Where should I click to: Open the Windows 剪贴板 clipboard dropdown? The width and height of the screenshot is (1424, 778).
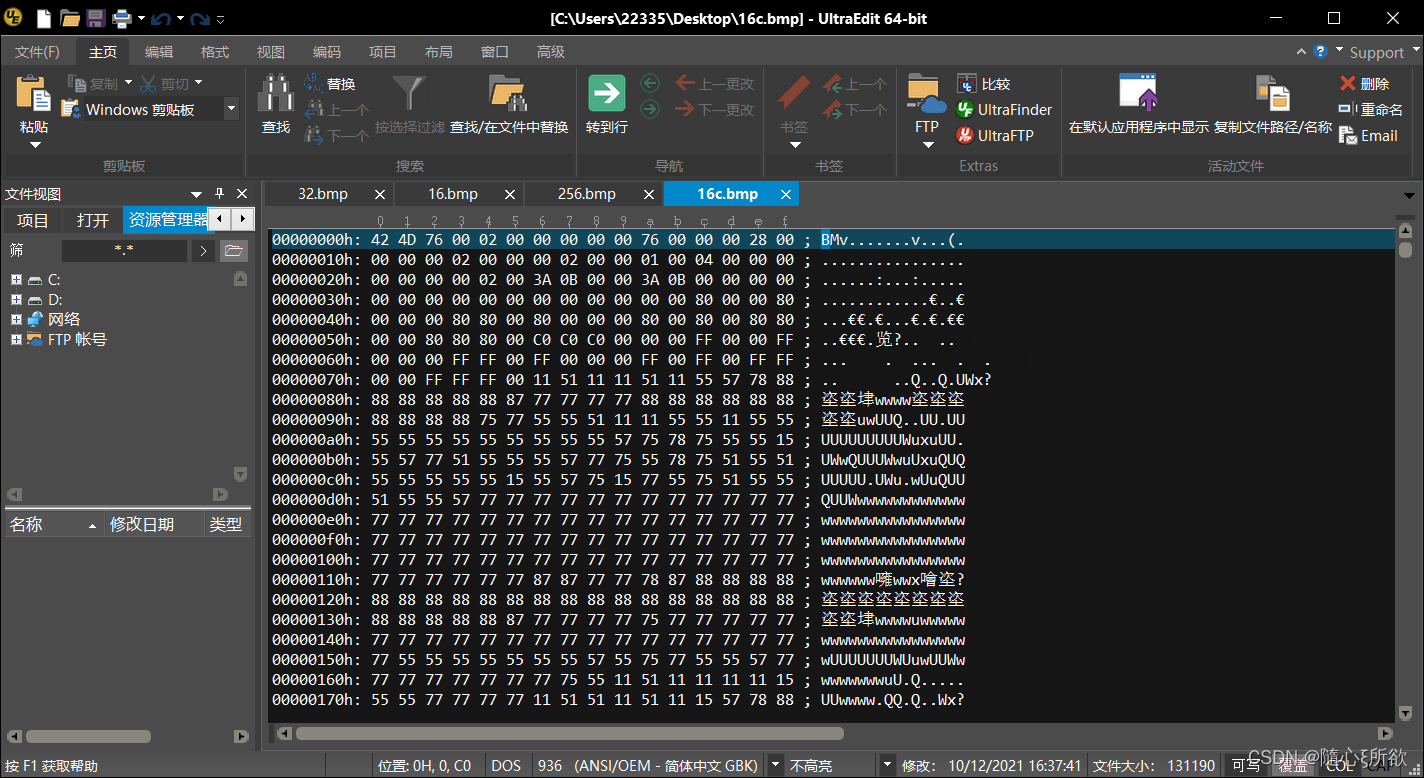tap(231, 109)
